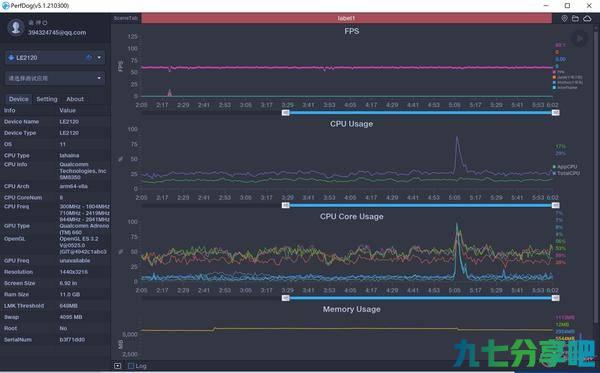Image resolution: width=600 pixels, height=373 pixels.
Task: Click the Info column header
Action: pyautogui.click(x=10, y=110)
